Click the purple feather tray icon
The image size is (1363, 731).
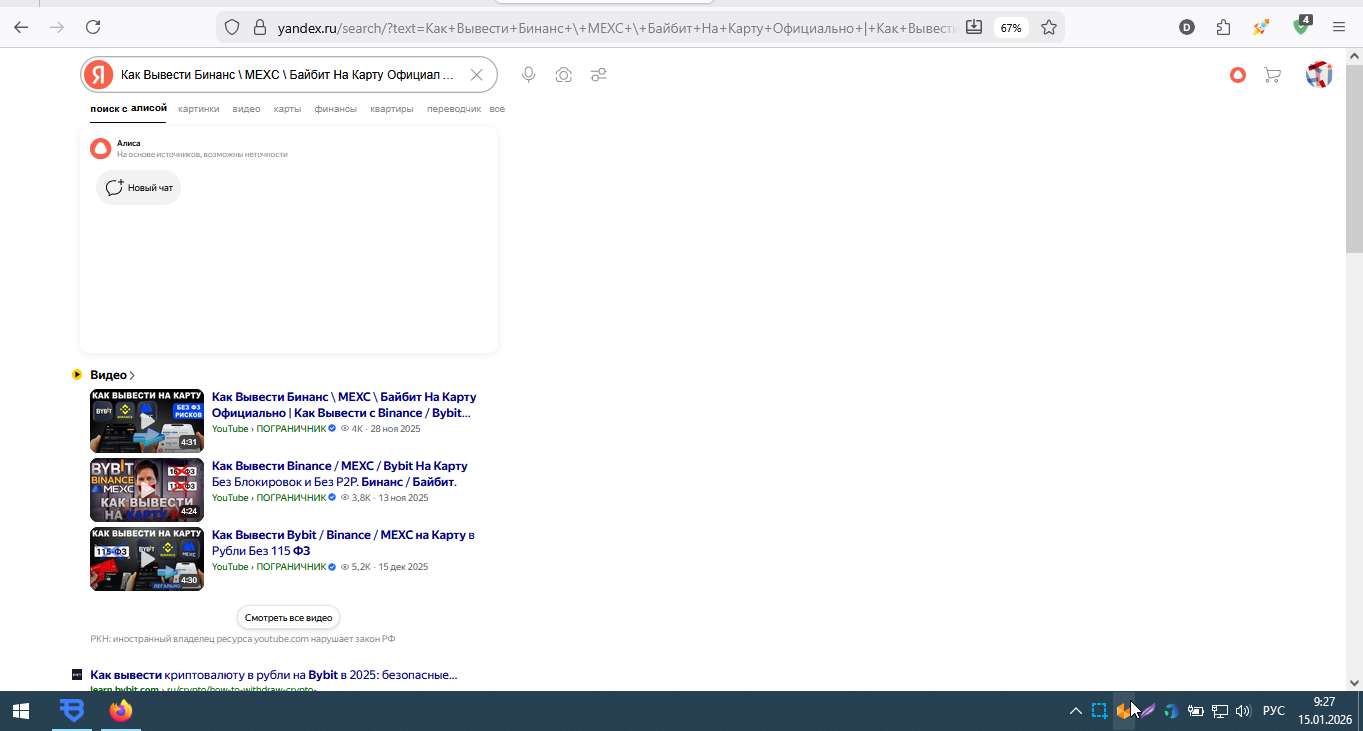coord(1148,711)
